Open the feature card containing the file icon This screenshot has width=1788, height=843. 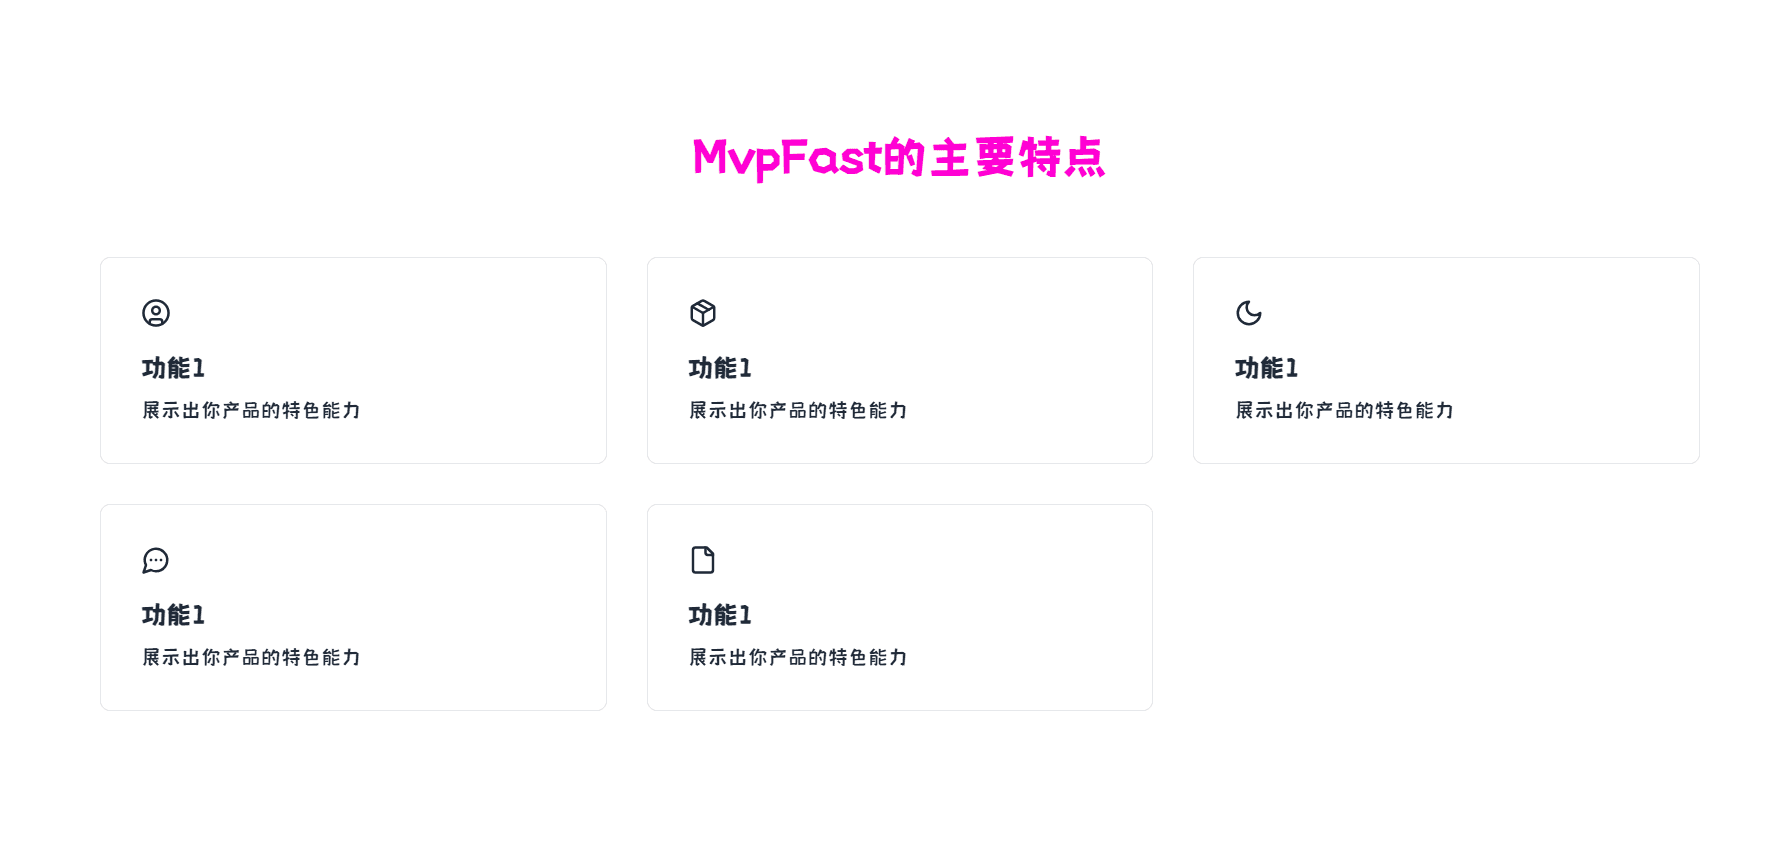pos(900,607)
